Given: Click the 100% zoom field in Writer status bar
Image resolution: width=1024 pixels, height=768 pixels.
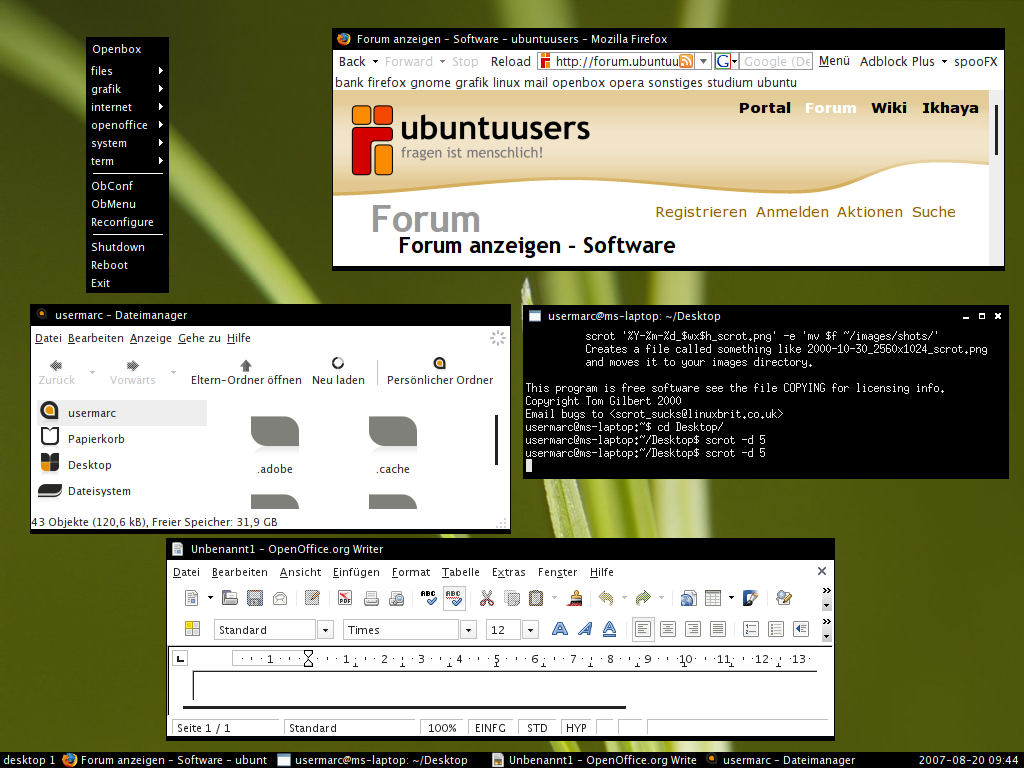Looking at the screenshot, I should tap(442, 728).
